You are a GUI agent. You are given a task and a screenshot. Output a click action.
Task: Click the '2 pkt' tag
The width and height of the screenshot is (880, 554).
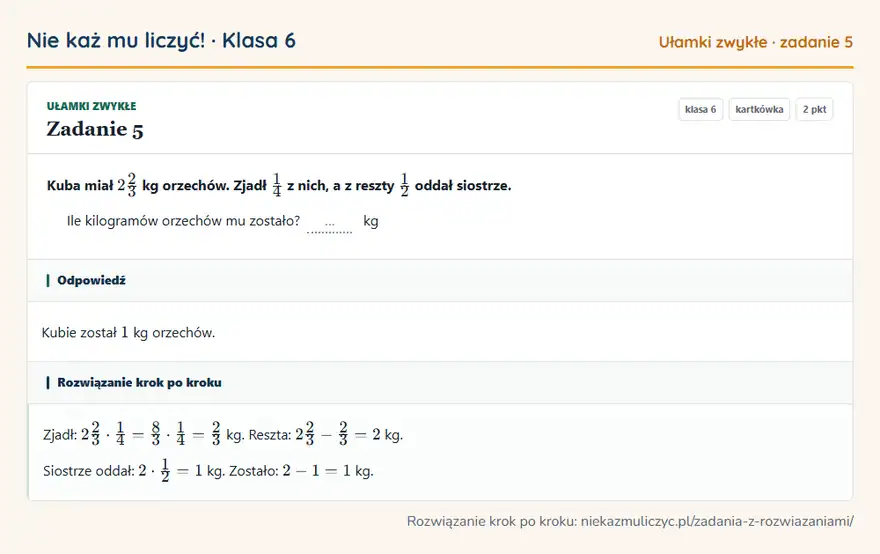(814, 109)
